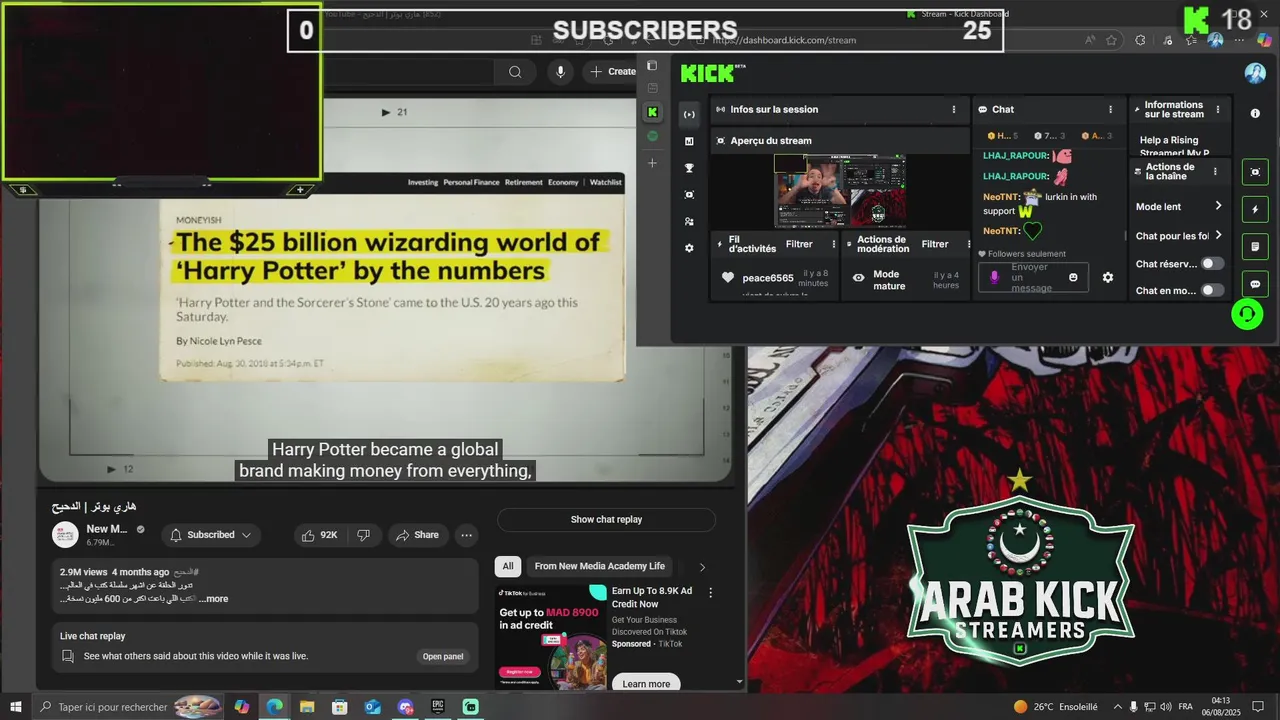Open the Subscribed notification dropdown
This screenshot has height=720, width=1280.
point(211,535)
